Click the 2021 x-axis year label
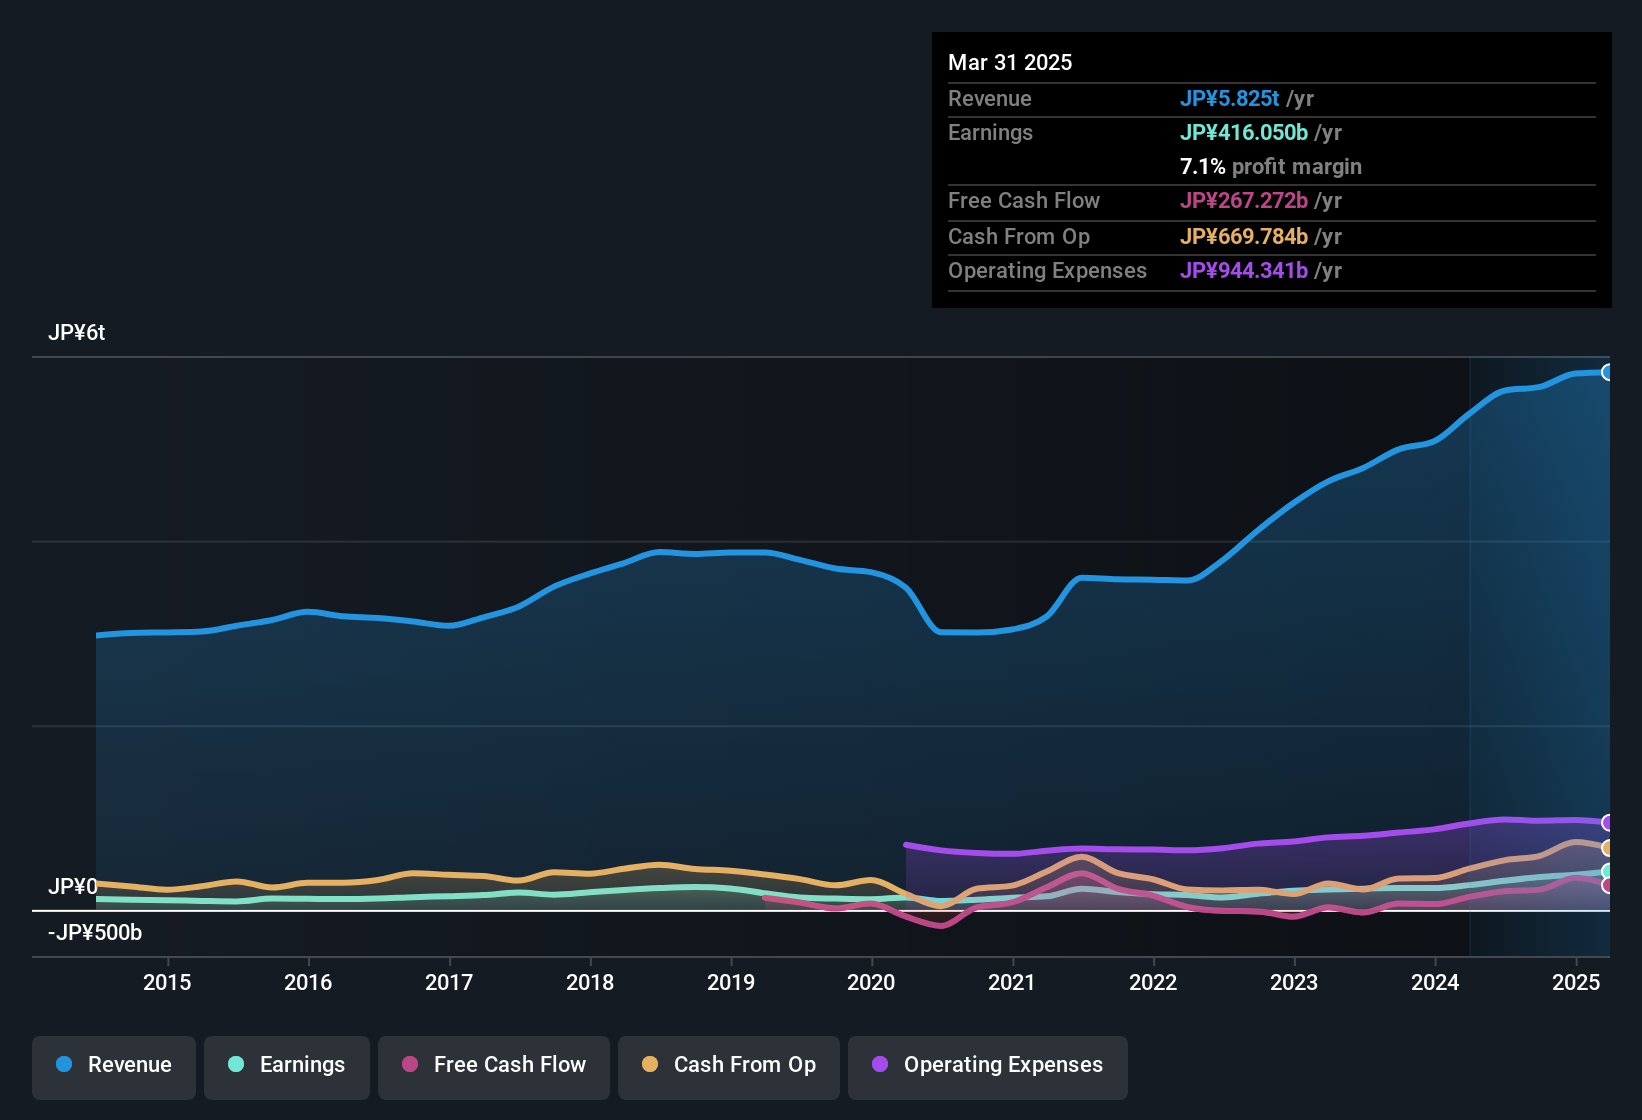 [x=1012, y=982]
